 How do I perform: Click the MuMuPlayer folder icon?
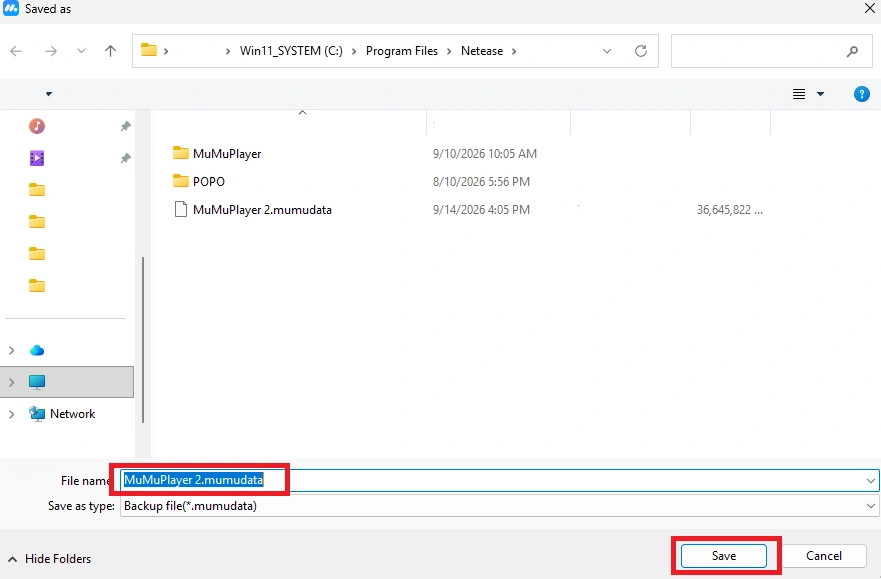[180, 153]
